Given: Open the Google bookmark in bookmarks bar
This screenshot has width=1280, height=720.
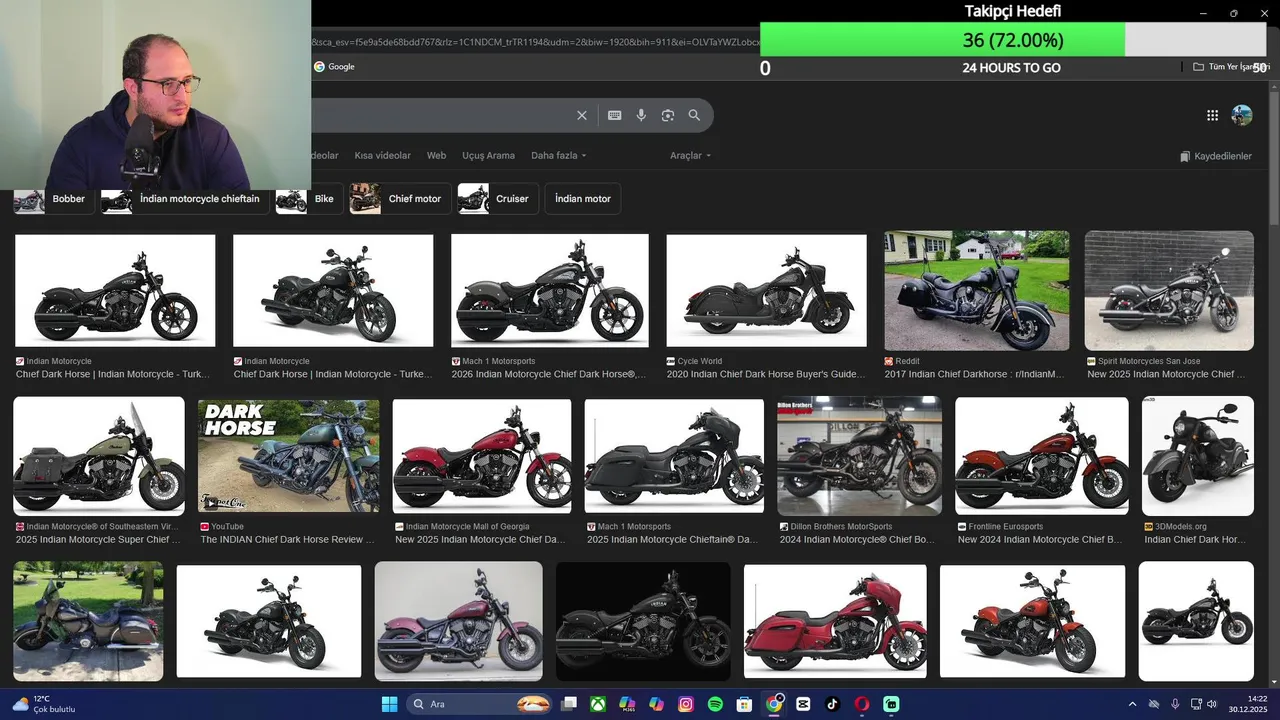Looking at the screenshot, I should [x=334, y=67].
